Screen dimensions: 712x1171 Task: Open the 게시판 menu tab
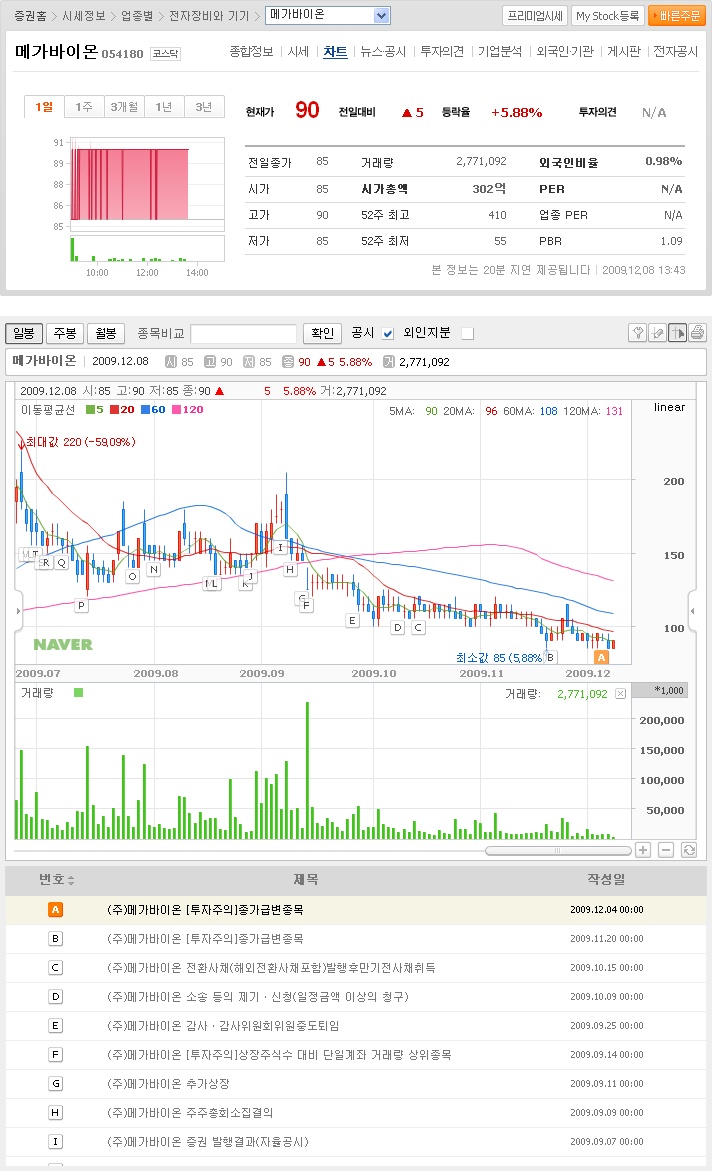tap(624, 52)
